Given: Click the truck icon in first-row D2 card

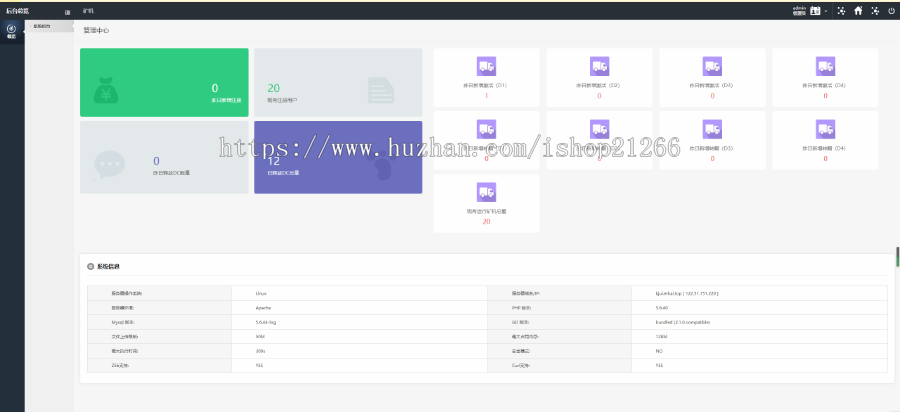Looking at the screenshot, I should click(x=599, y=67).
